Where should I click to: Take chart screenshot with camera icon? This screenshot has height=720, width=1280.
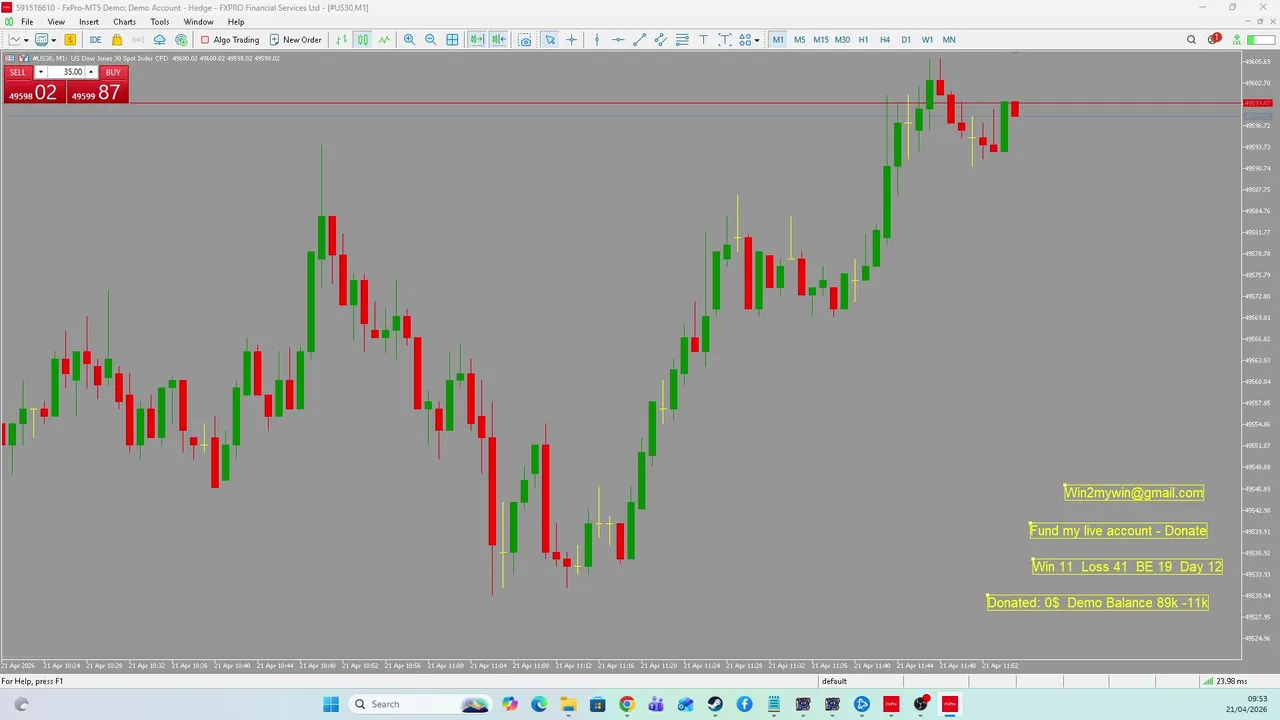click(x=525, y=40)
